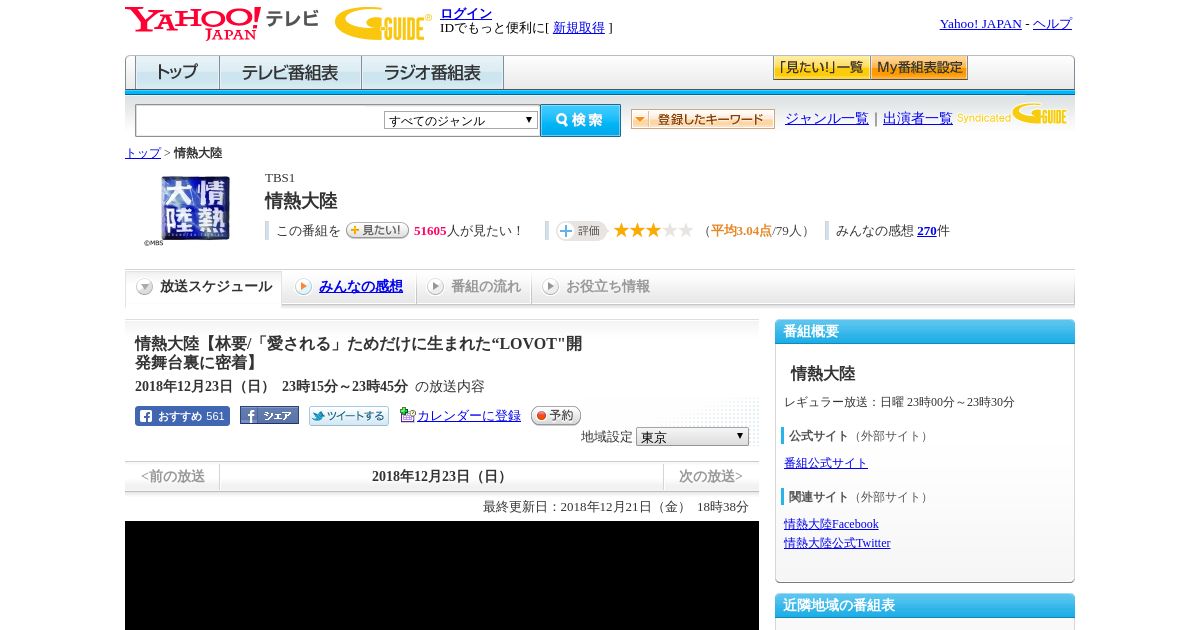Open the ラジオ番組表 navigation tab

coord(432,73)
